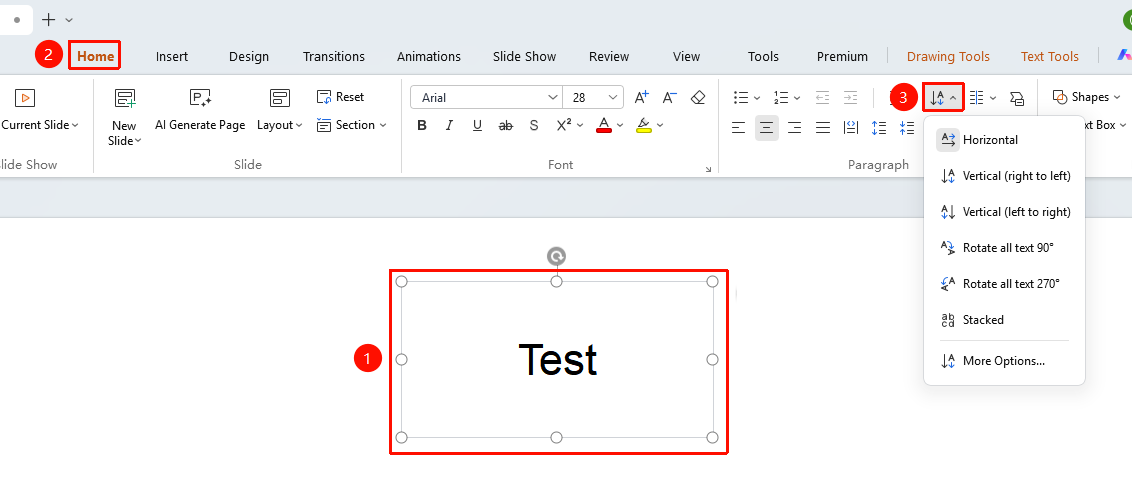Expand the Current Slide dropdown arrow
Image resolution: width=1132 pixels, height=498 pixels.
point(75,126)
